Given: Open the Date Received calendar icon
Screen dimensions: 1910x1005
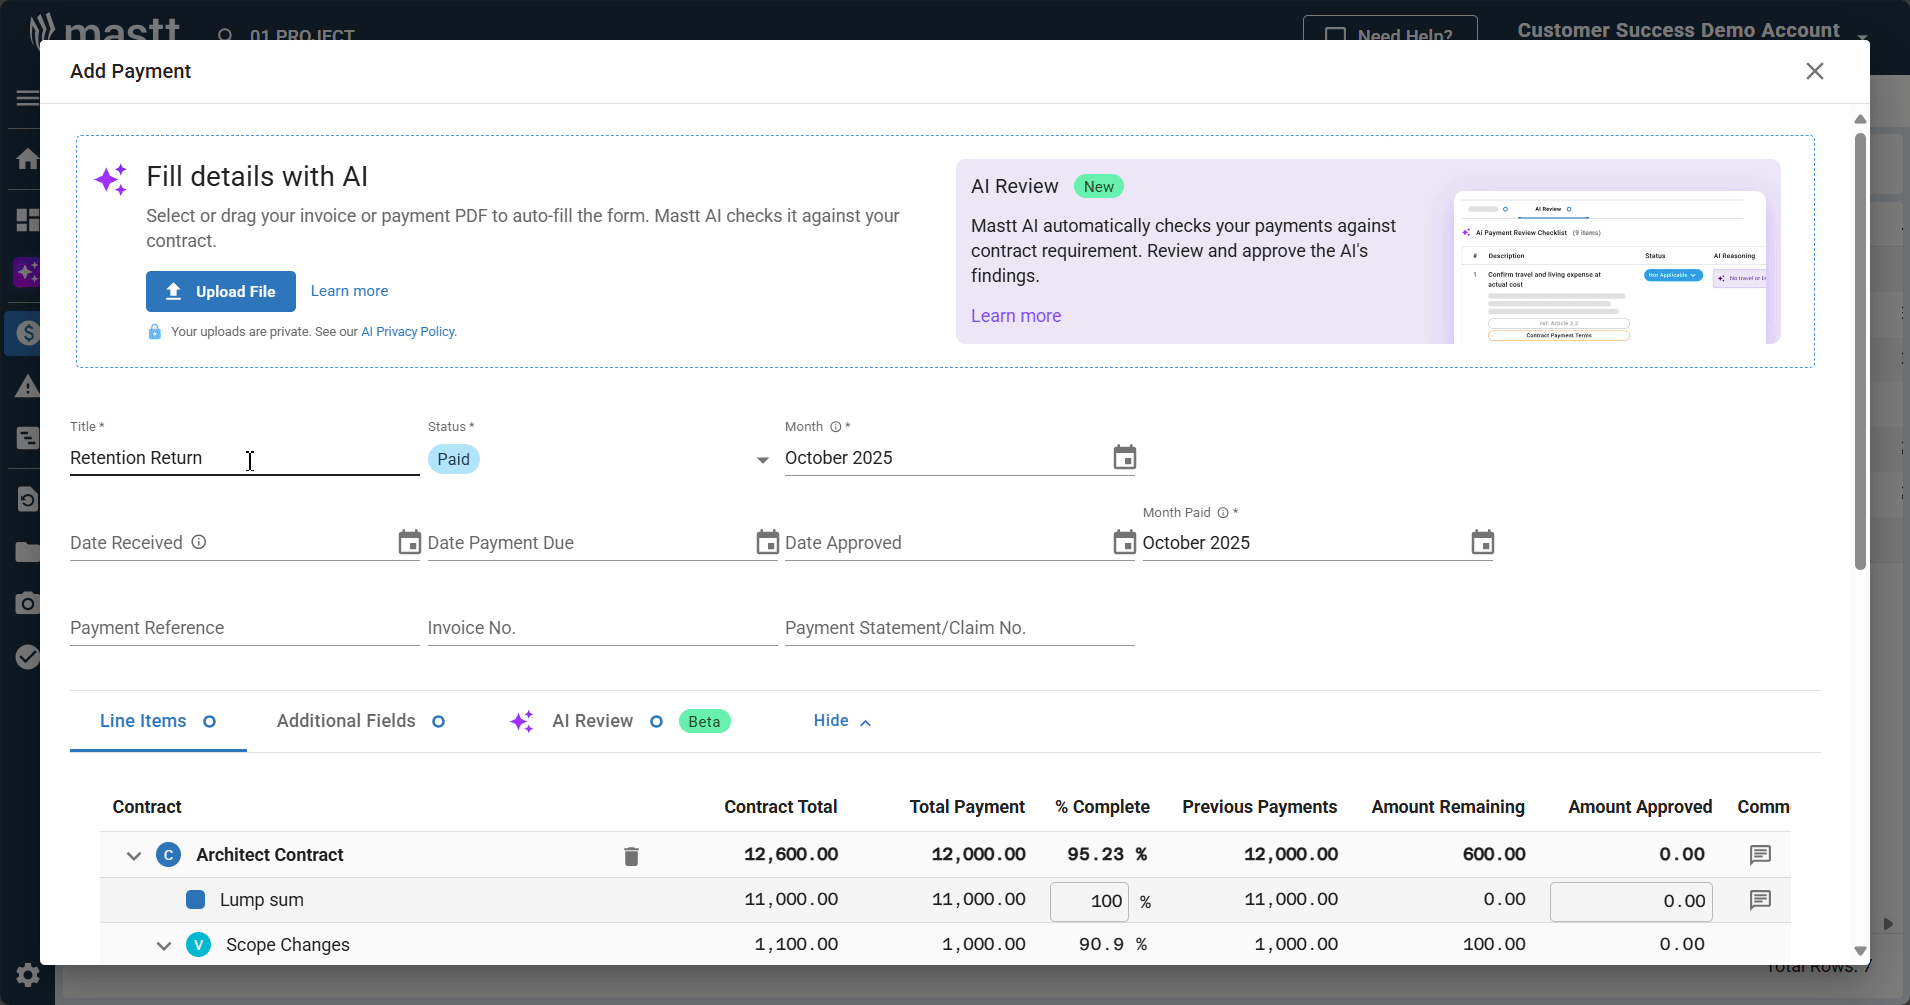Looking at the screenshot, I should click(409, 543).
